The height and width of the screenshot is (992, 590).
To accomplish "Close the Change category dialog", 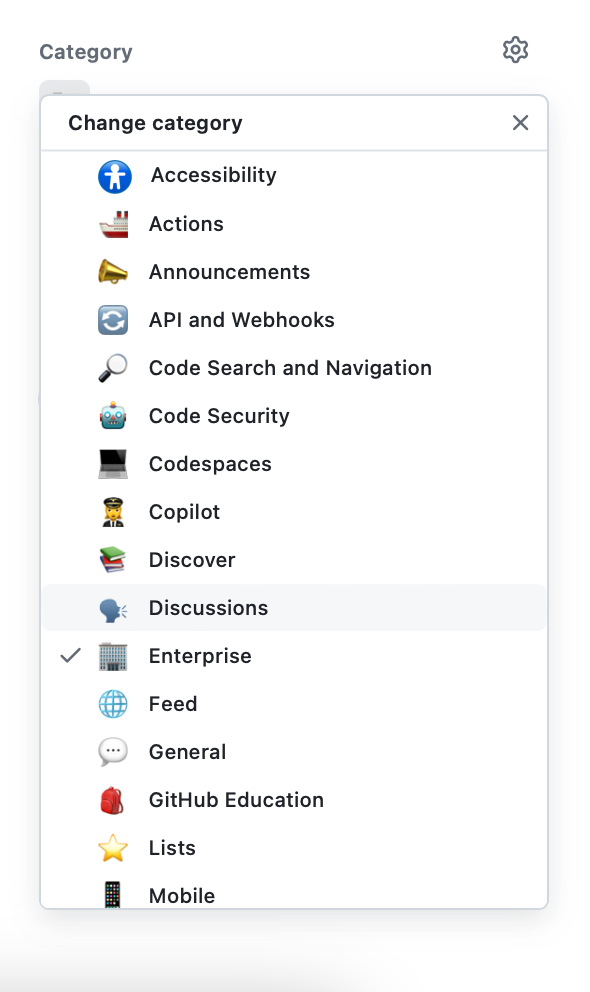I will (520, 122).
